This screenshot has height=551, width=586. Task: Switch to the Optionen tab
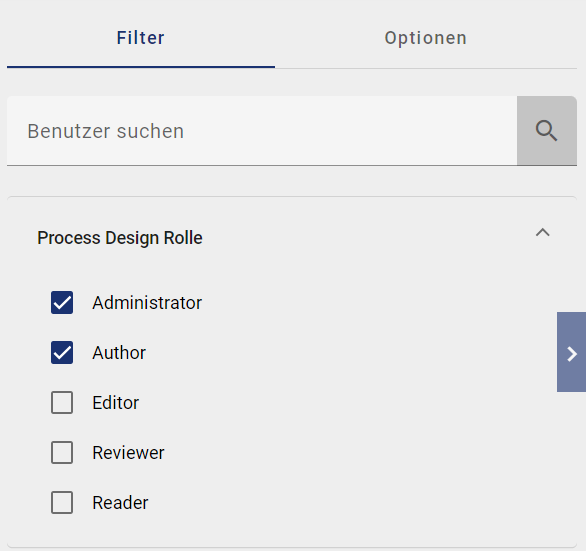pyautogui.click(x=426, y=38)
